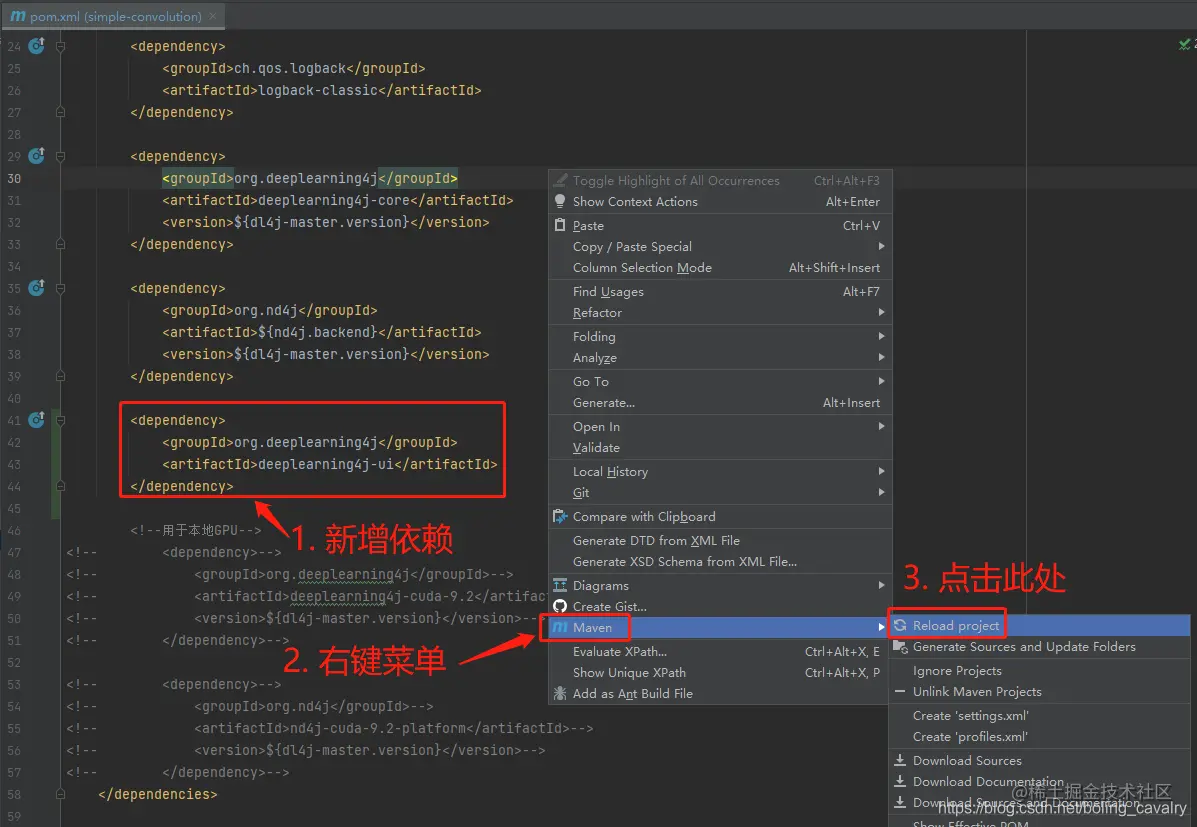Screen dimensions: 1197x827
Task: Click the Ant icon beside Add as Ant Build File
Action: click(560, 693)
